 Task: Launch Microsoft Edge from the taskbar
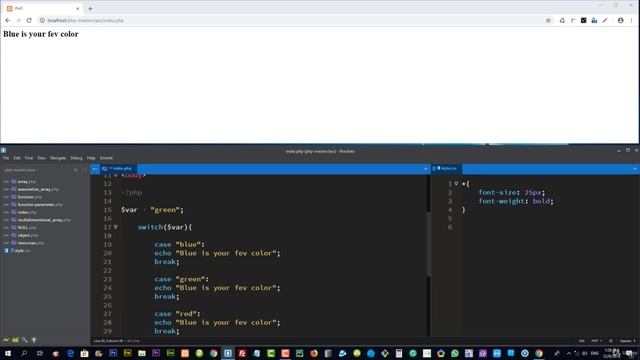click(70, 353)
